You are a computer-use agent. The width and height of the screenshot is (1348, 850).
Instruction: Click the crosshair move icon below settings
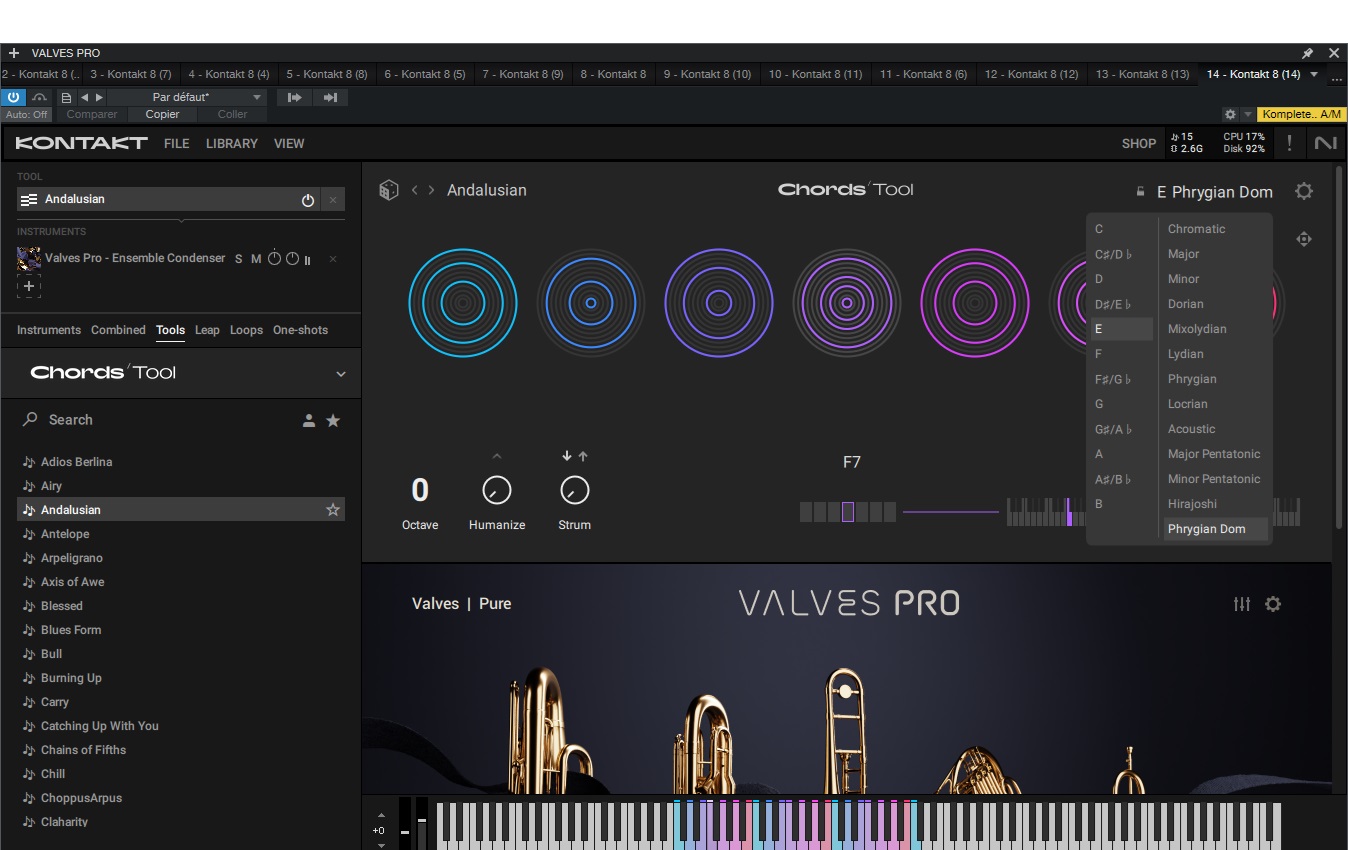[1304, 239]
